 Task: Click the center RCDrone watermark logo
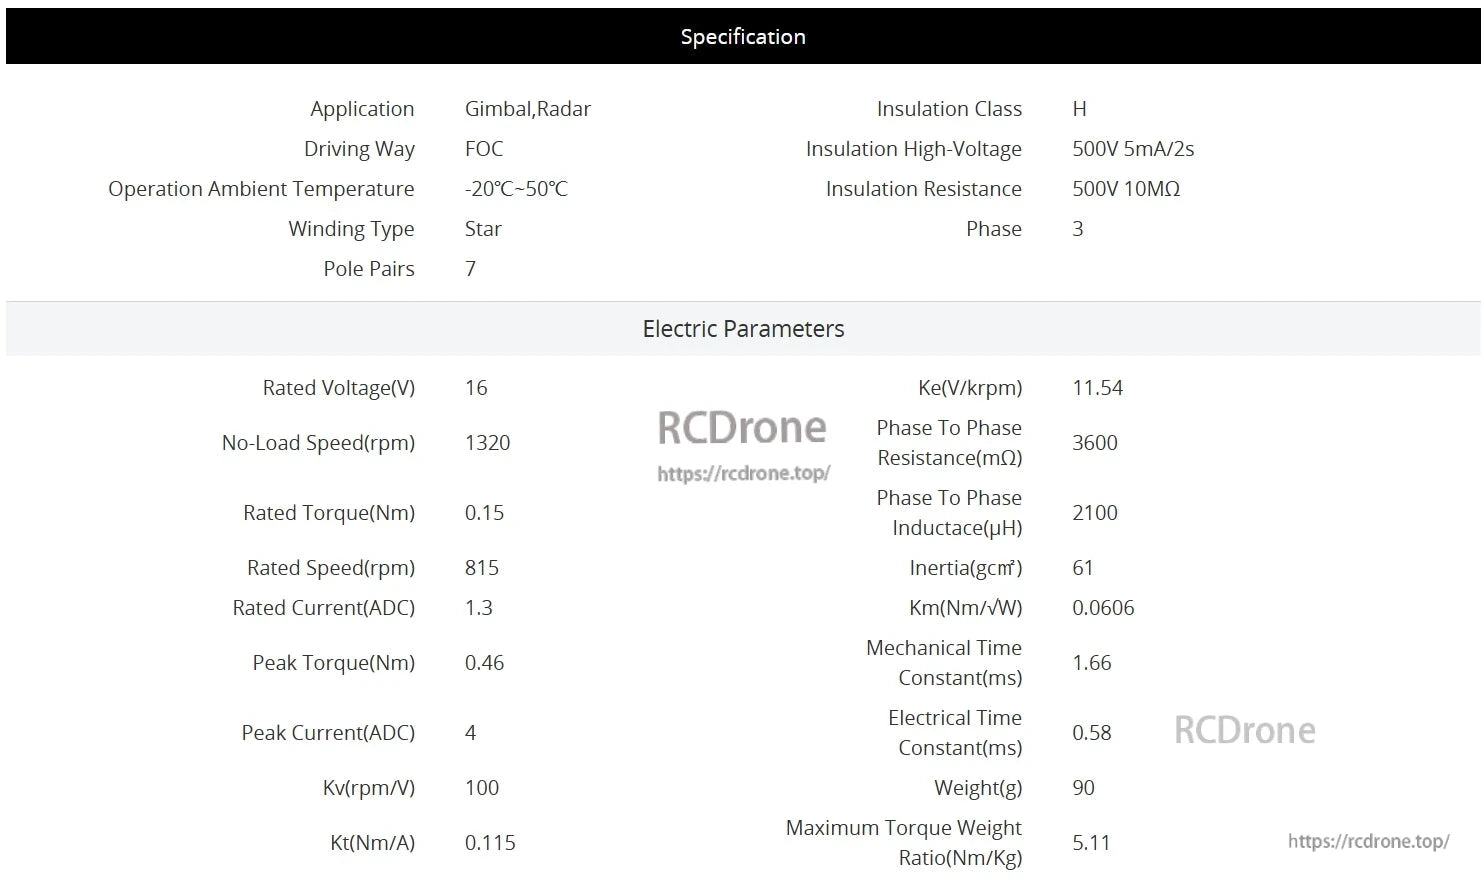(x=742, y=428)
